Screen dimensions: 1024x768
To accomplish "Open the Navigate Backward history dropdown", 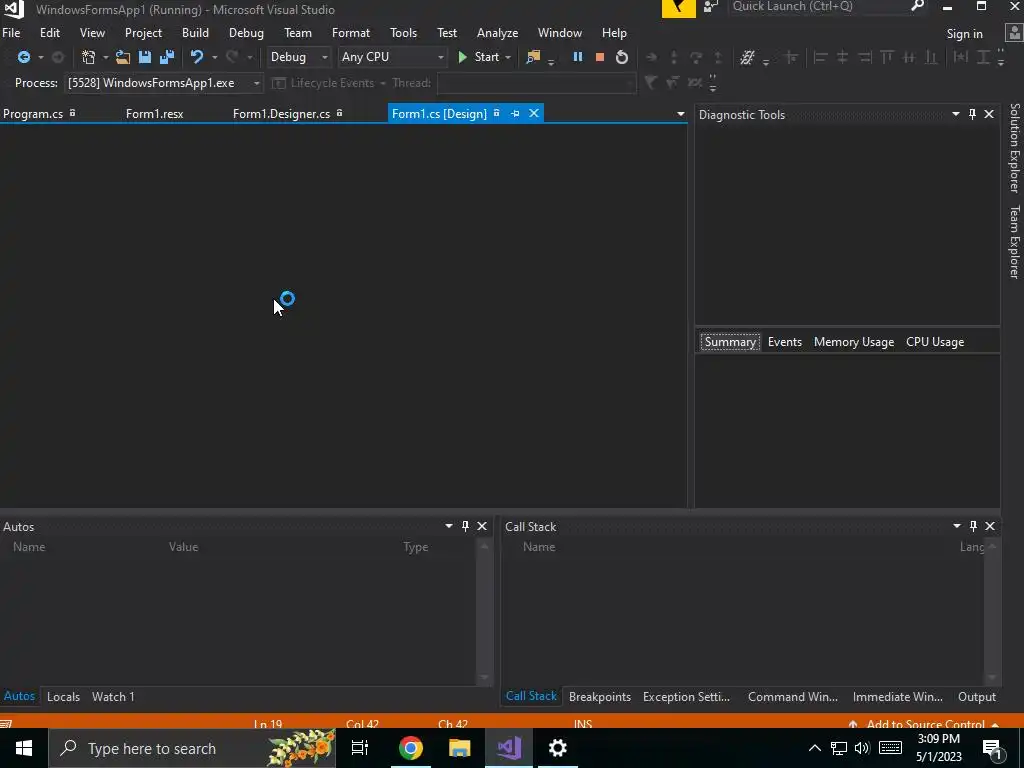I will coord(40,57).
